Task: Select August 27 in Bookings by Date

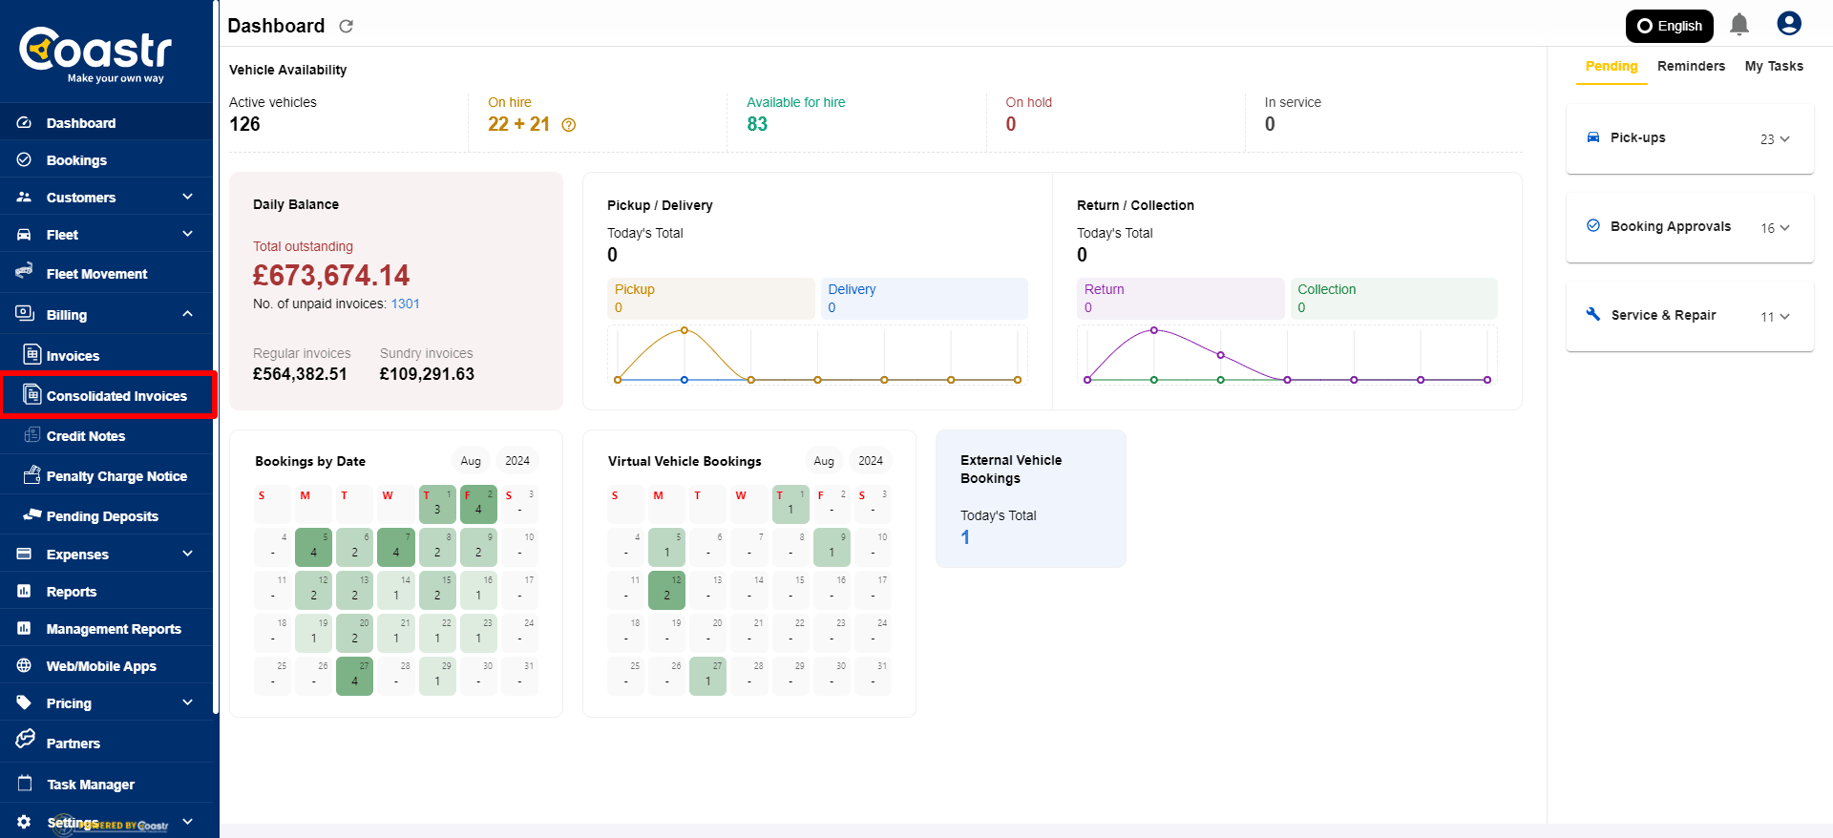Action: tap(355, 677)
